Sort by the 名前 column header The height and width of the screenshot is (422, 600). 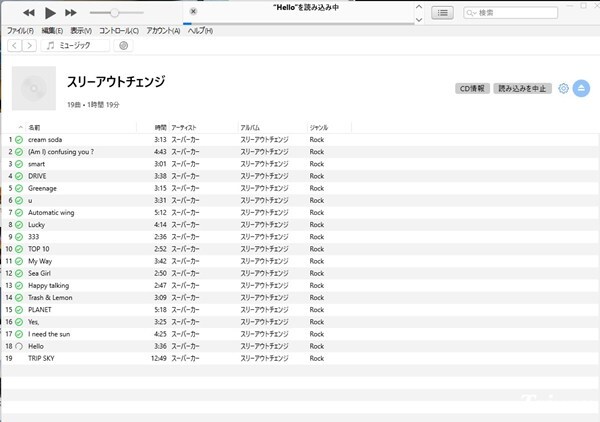pos(34,128)
